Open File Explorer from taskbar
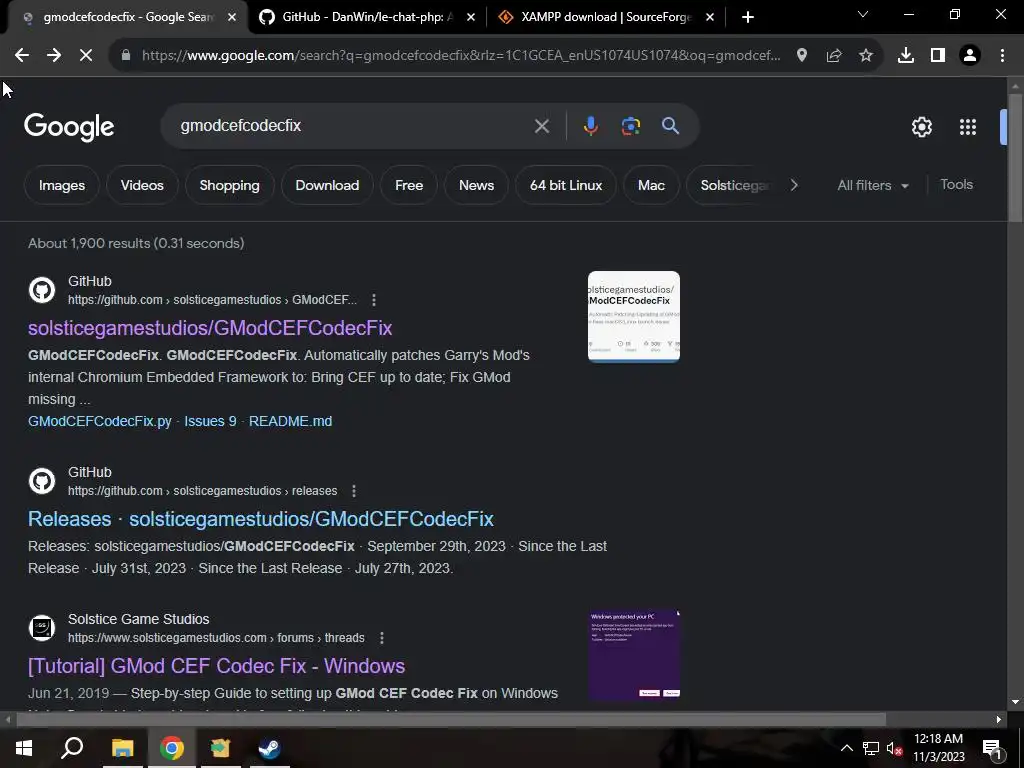The width and height of the screenshot is (1024, 768). tap(122, 748)
